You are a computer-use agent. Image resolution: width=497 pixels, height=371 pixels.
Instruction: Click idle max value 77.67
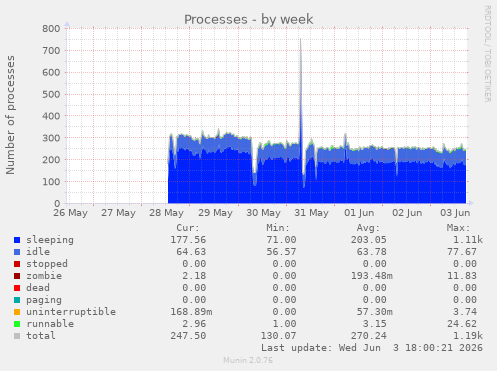462,252
